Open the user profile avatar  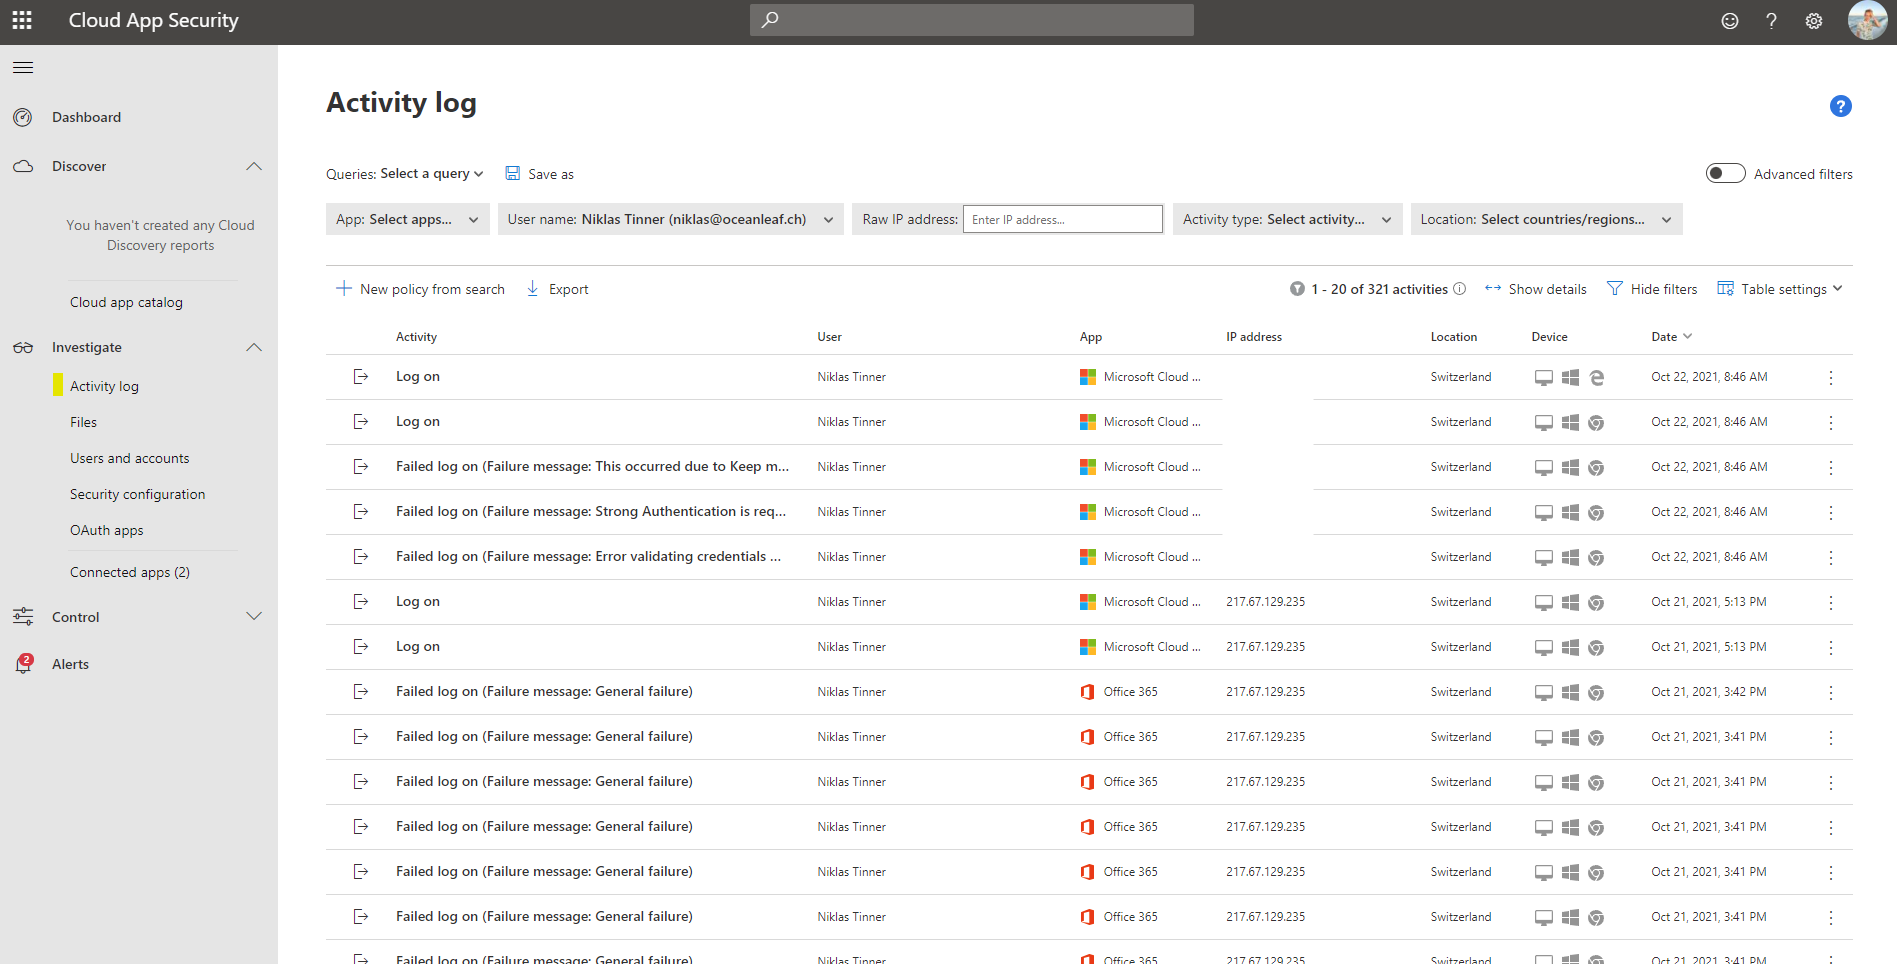(1867, 20)
